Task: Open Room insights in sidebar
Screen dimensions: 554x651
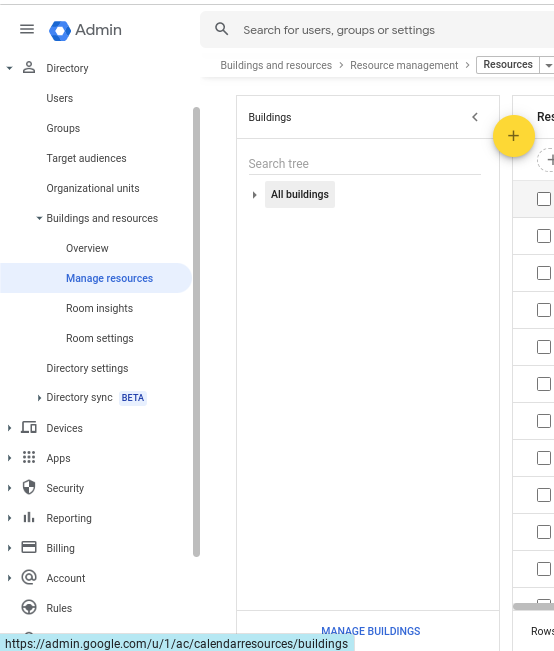Action: (99, 308)
